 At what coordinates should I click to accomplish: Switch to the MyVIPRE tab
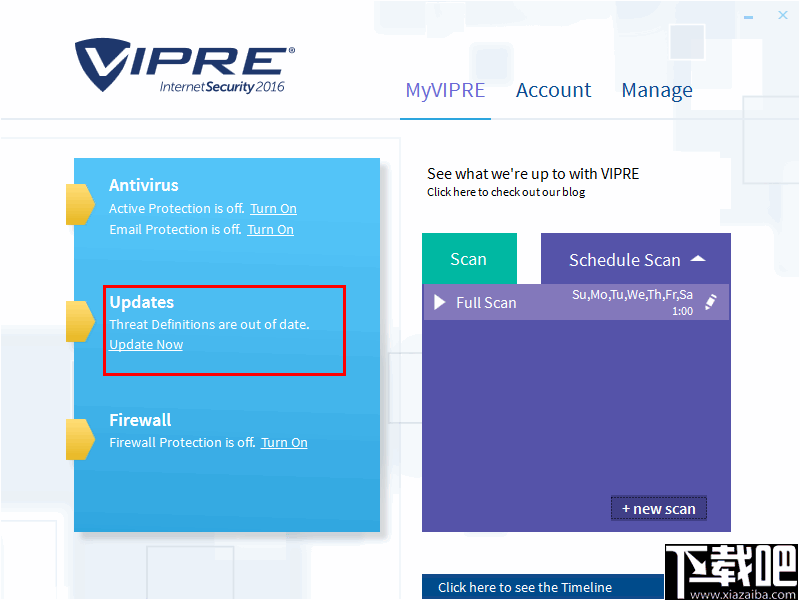[445, 90]
